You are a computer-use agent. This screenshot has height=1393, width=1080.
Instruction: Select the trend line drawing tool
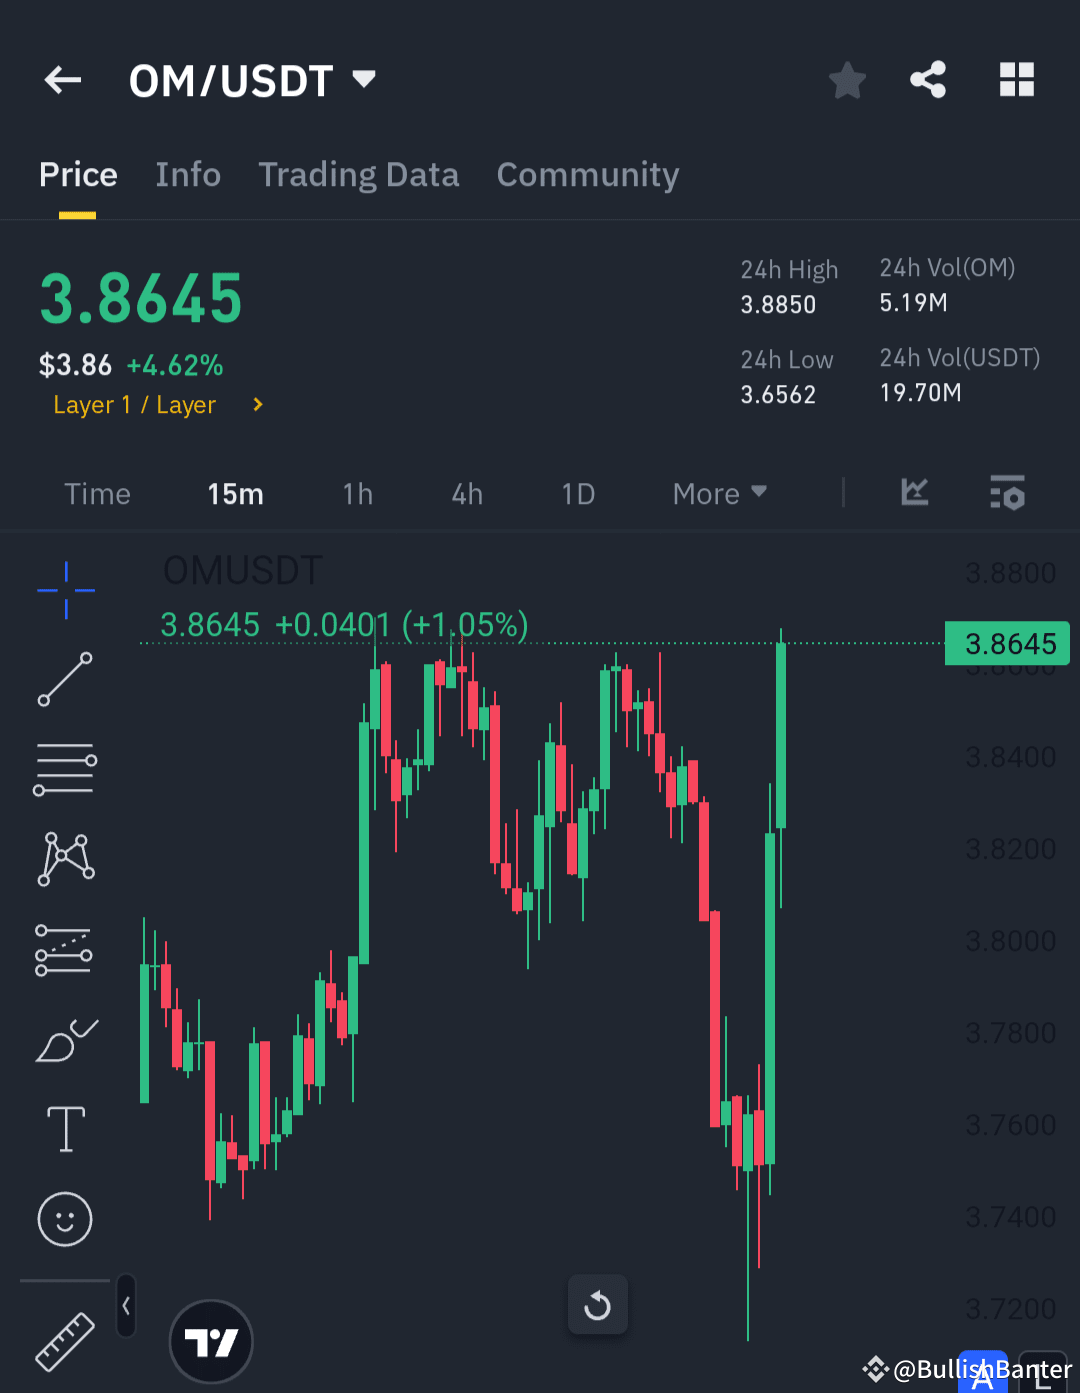(65, 681)
